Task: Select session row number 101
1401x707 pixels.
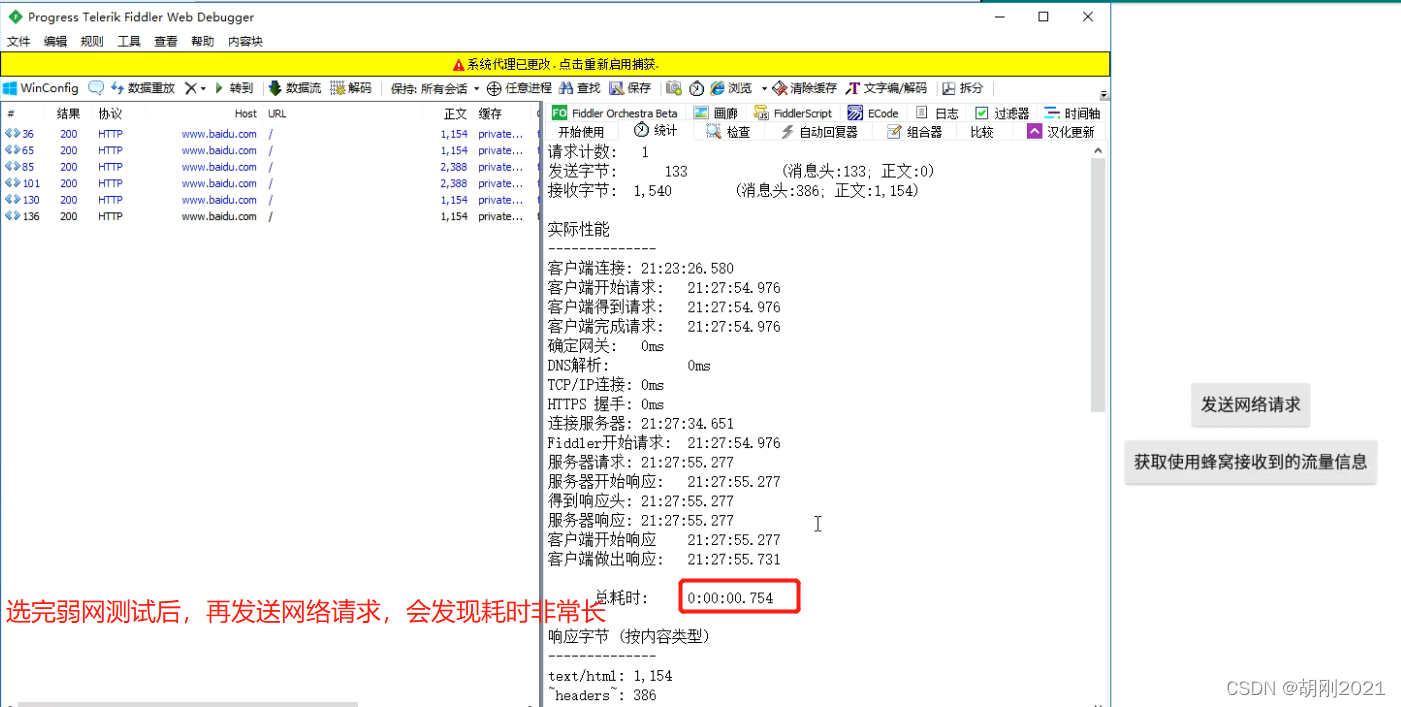Action: point(270,183)
